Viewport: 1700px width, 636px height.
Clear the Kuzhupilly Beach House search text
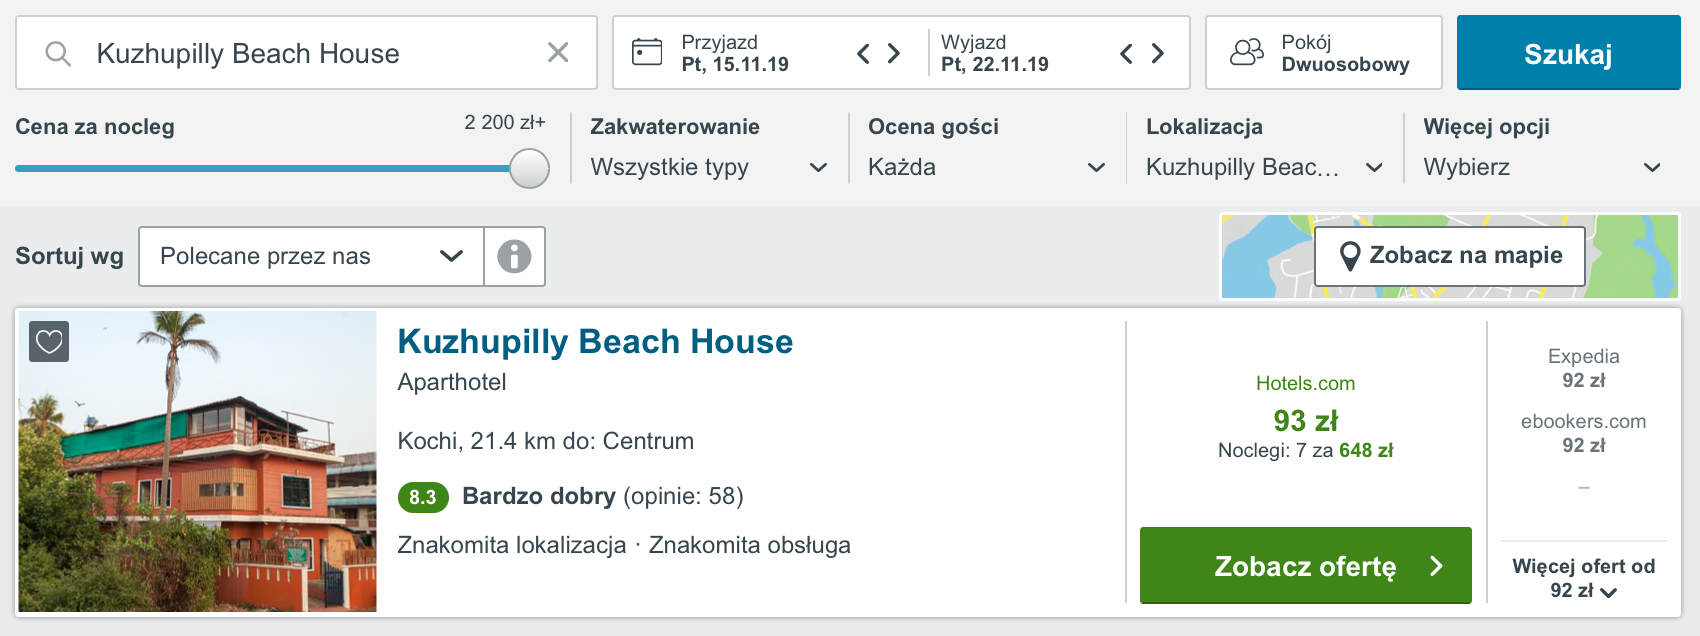(558, 53)
